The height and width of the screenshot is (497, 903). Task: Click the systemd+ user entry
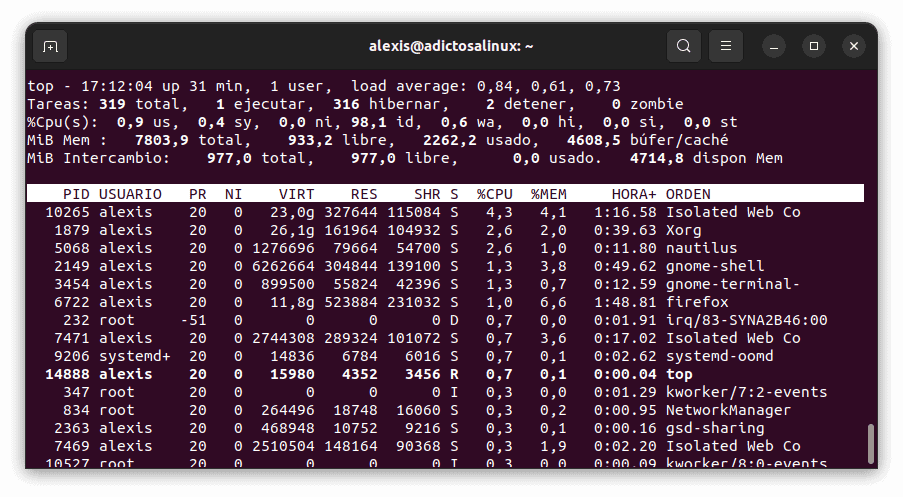coord(135,356)
